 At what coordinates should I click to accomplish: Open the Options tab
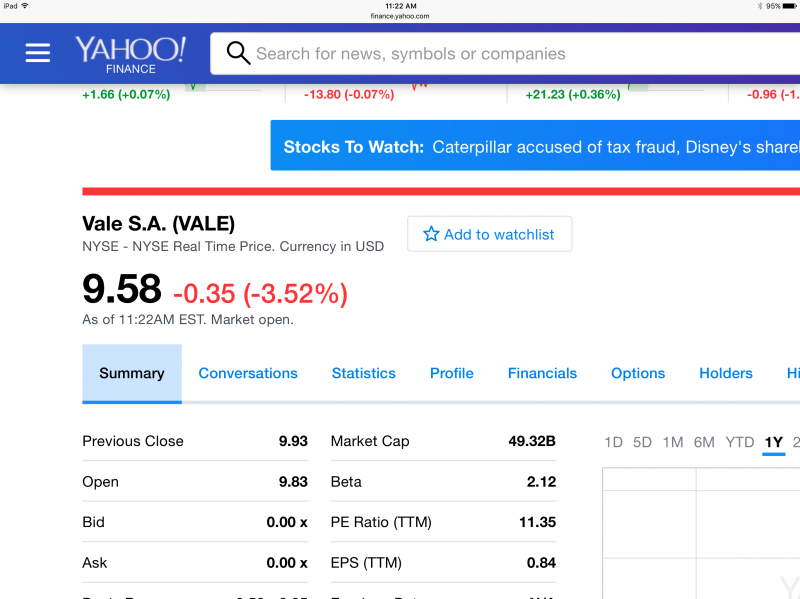[637, 373]
